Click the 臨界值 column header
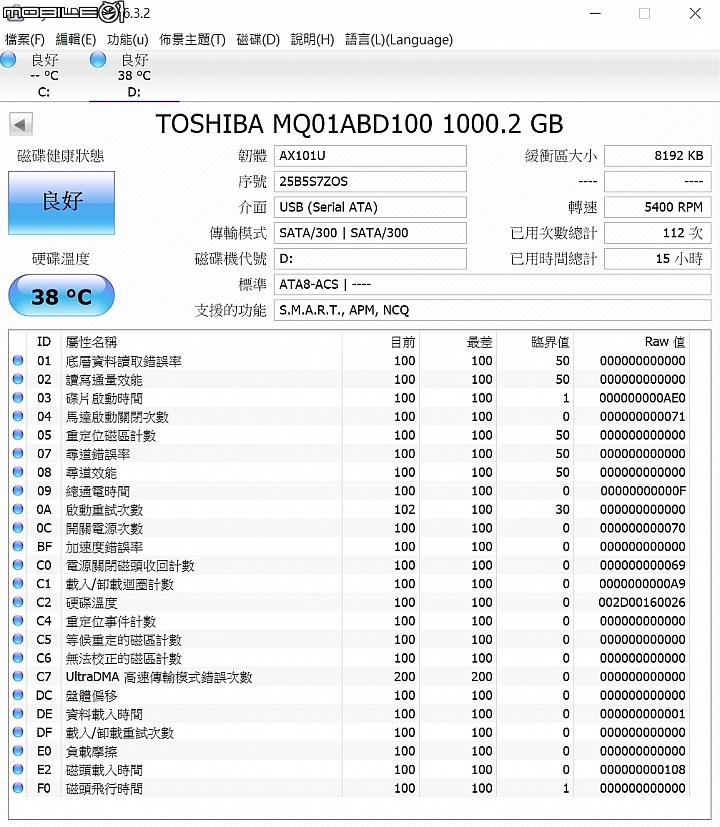Screen dimensions: 720x827 535,342
